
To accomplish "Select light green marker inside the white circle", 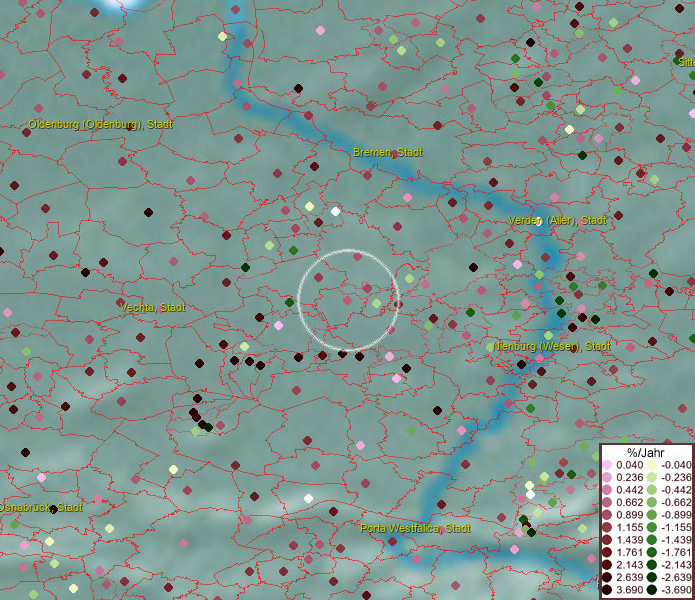I will coord(376,304).
